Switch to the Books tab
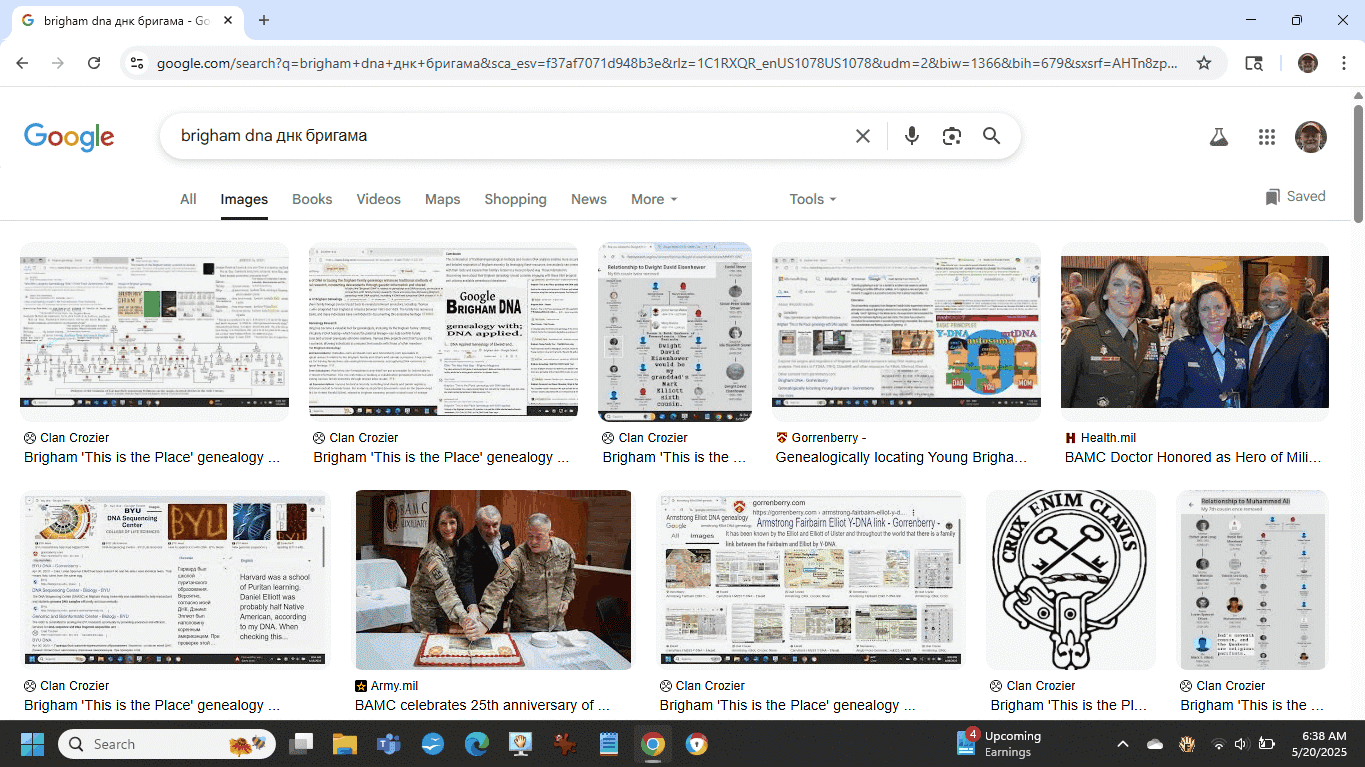 pos(312,199)
